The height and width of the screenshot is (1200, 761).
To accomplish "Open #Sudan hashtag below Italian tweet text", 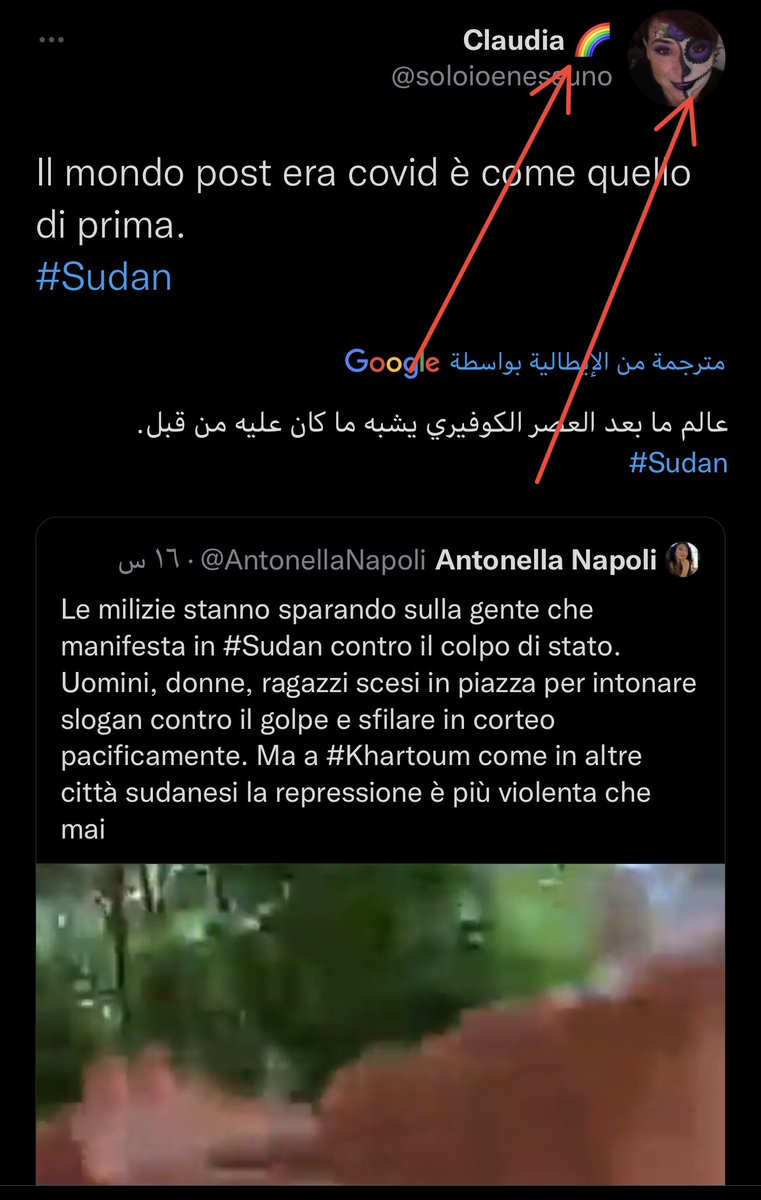I will coord(104,277).
